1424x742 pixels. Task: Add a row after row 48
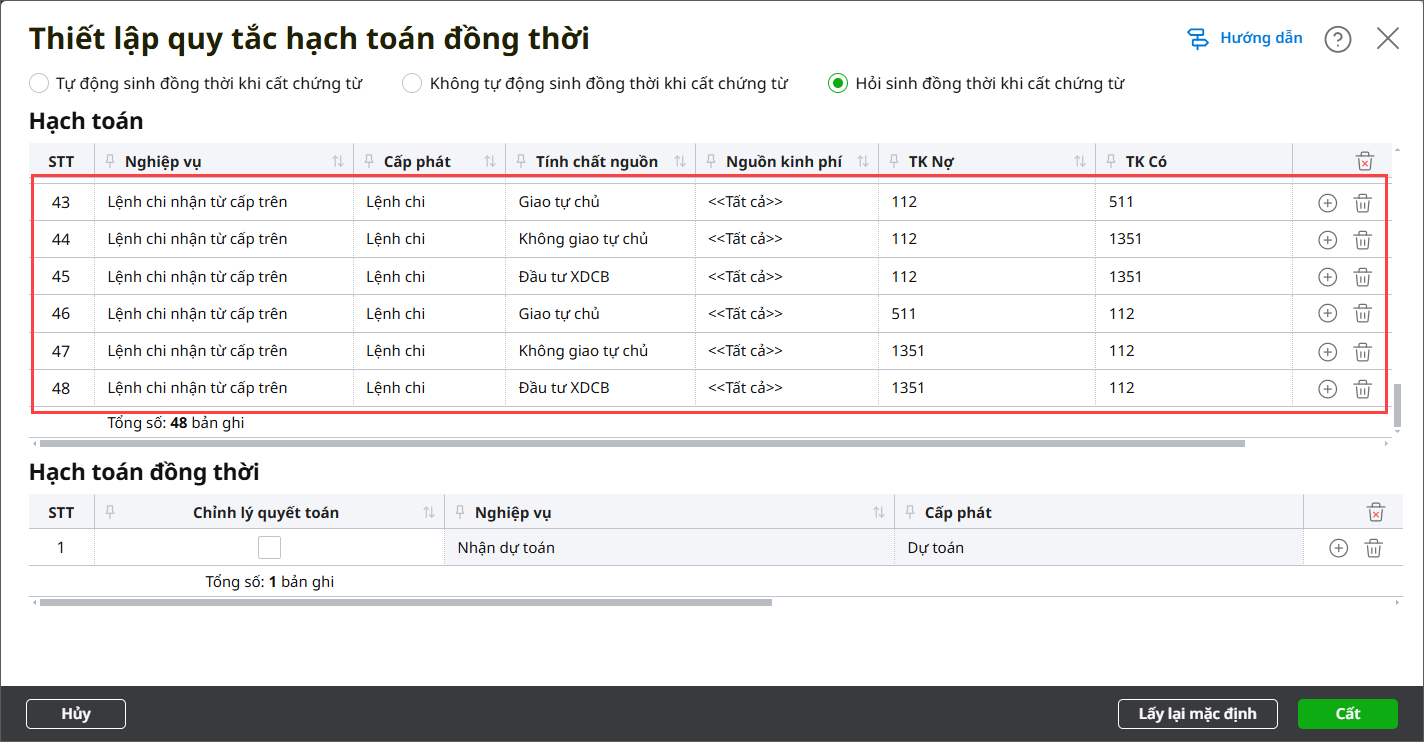pyautogui.click(x=1327, y=389)
